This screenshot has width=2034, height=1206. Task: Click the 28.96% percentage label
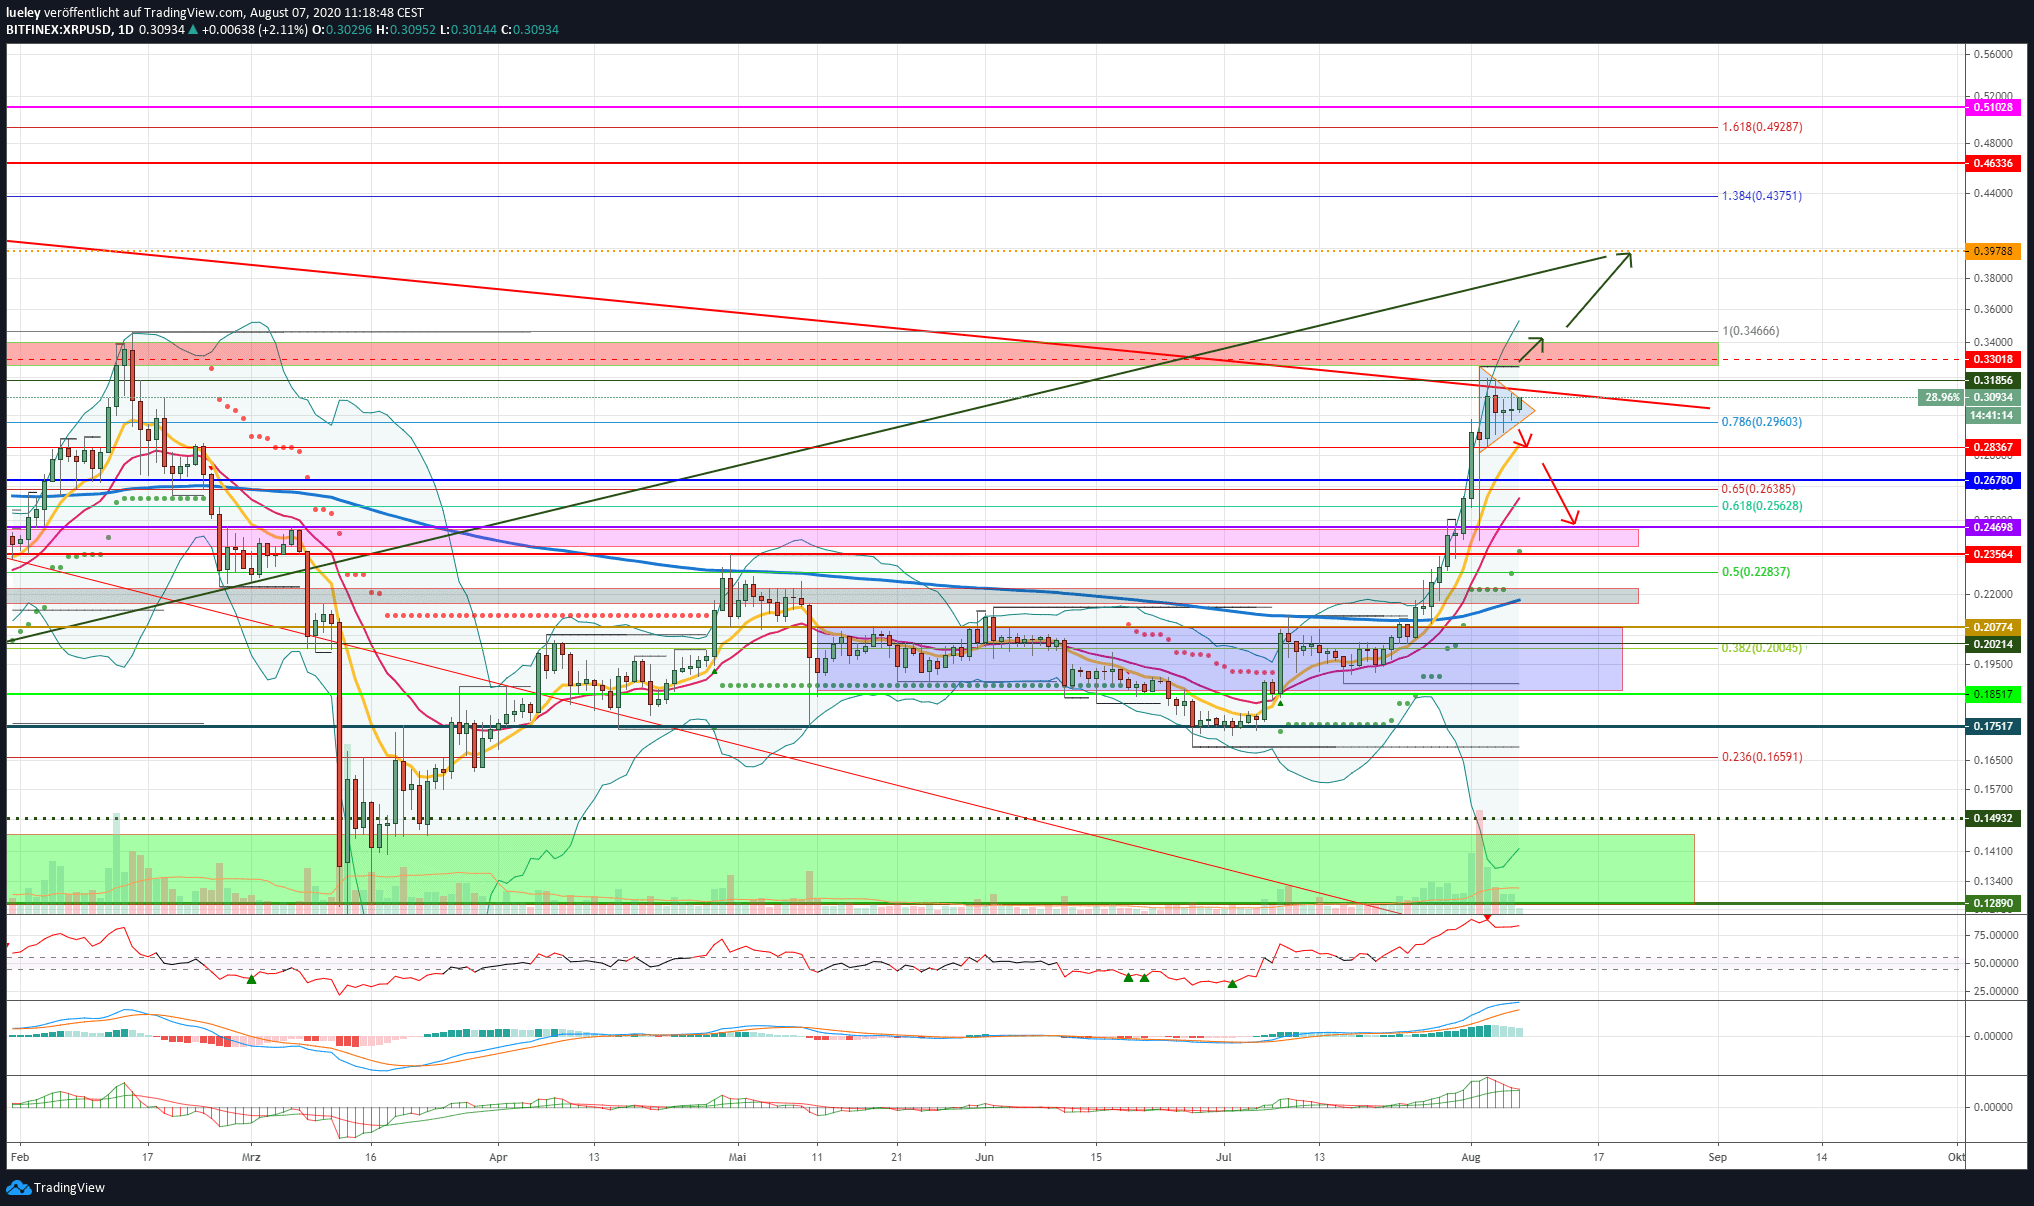point(1942,397)
